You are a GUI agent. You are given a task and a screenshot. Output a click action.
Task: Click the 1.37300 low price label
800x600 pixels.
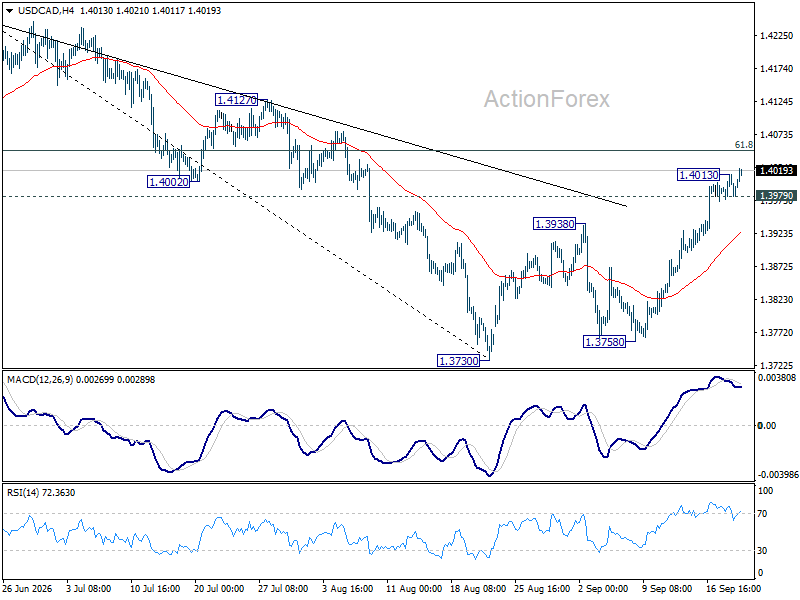coord(459,361)
